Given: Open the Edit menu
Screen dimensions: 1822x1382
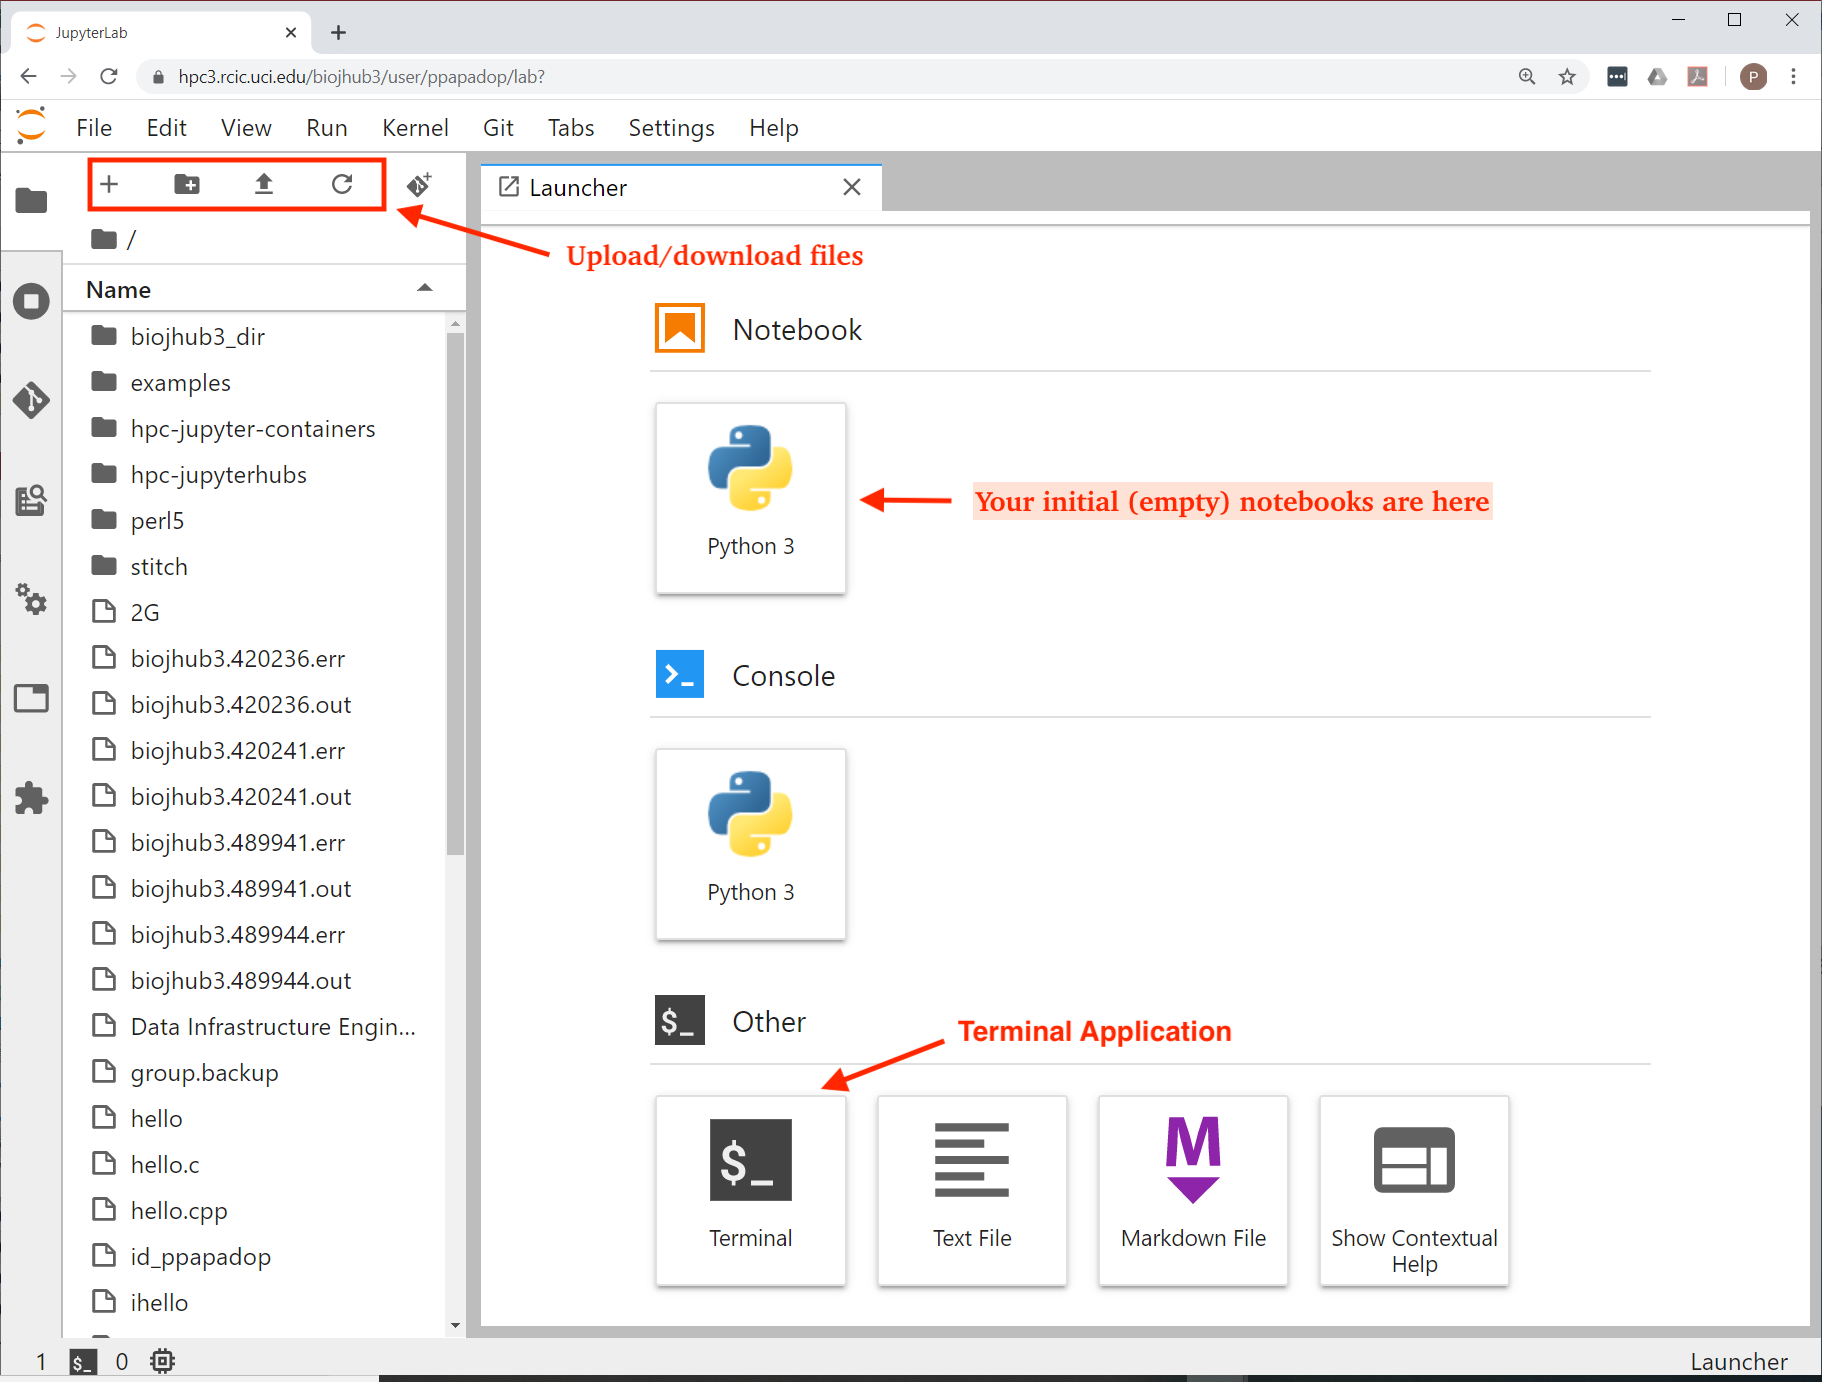Looking at the screenshot, I should (166, 128).
